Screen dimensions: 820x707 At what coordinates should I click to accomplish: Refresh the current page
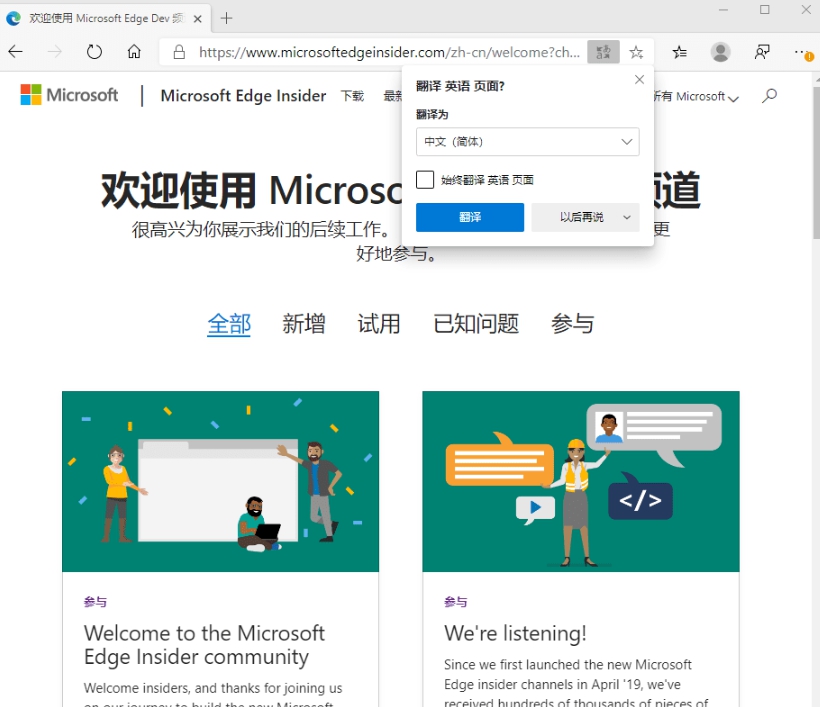click(93, 52)
